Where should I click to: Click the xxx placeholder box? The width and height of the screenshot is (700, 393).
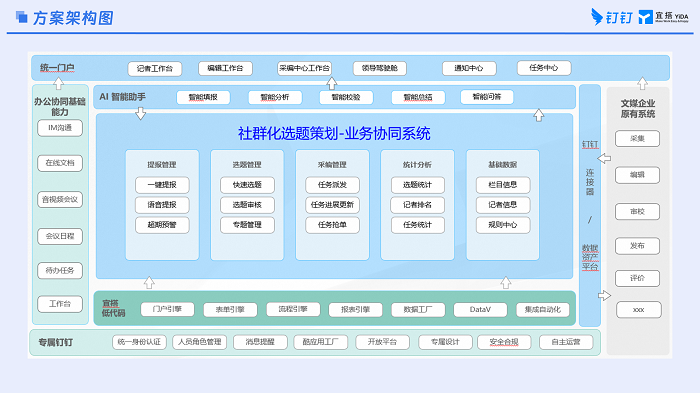[638, 310]
